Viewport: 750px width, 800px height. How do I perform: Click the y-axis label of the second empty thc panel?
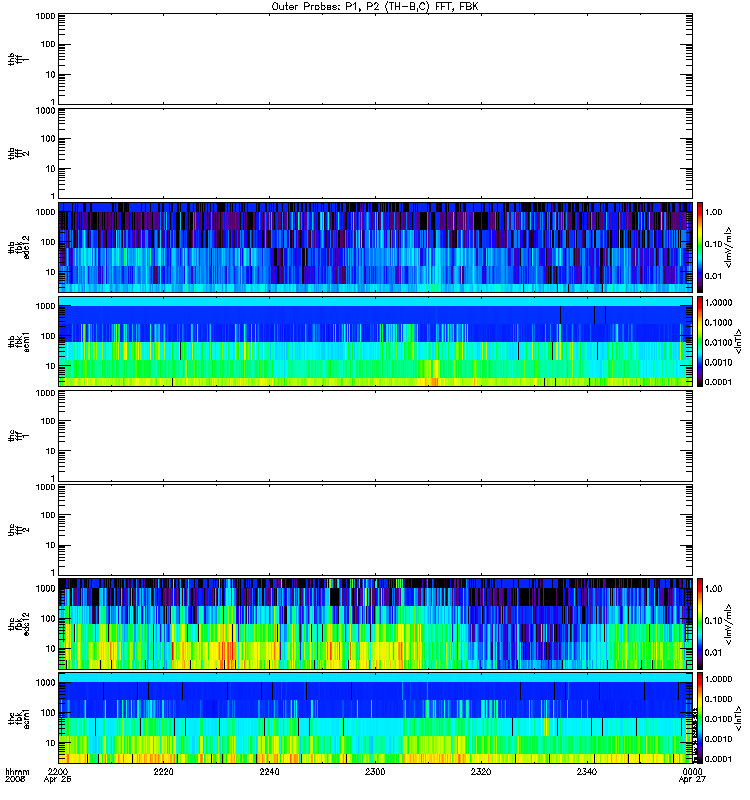click(x=19, y=530)
